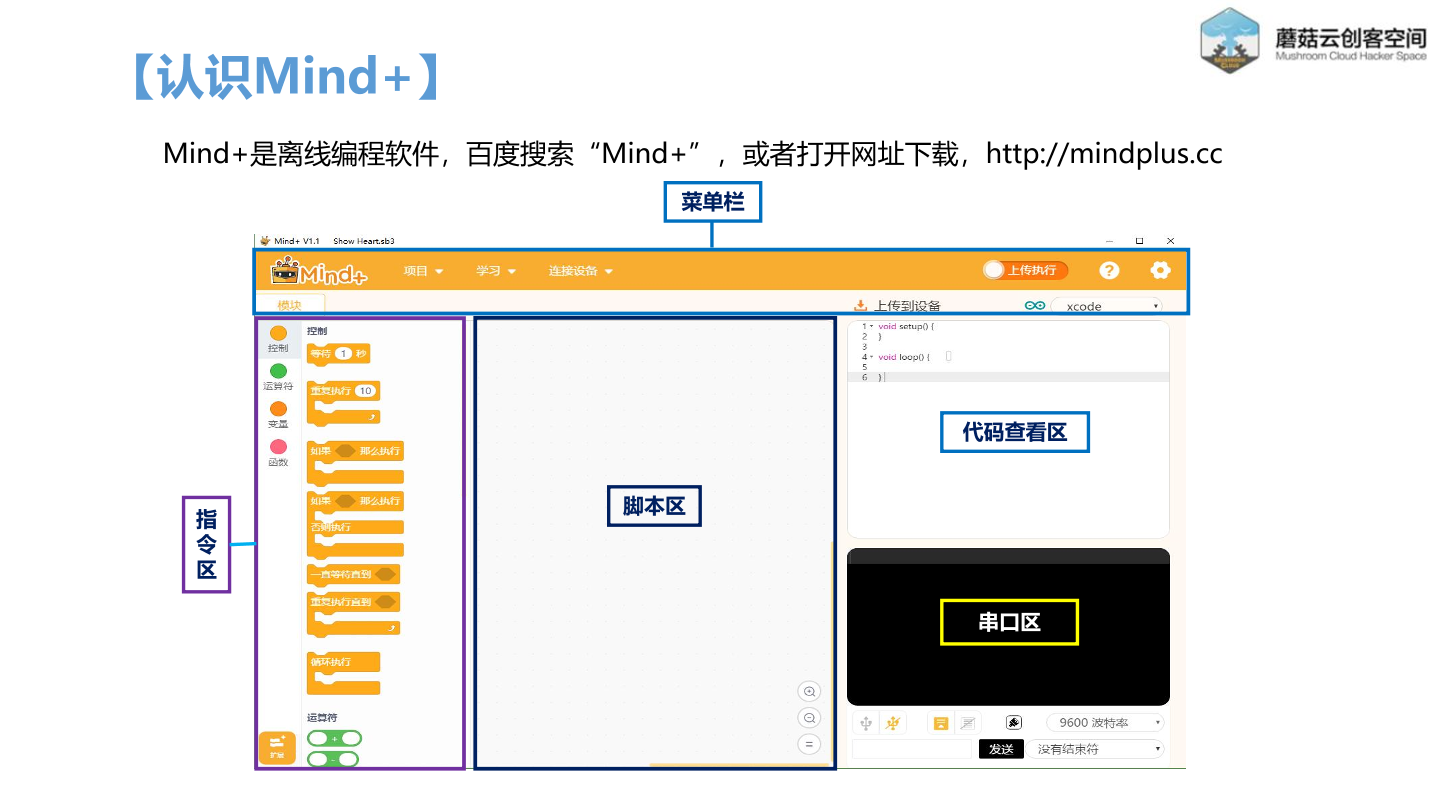The image size is (1440, 810).
Task: Click the 扩展 extension button icon
Action: coord(277,747)
